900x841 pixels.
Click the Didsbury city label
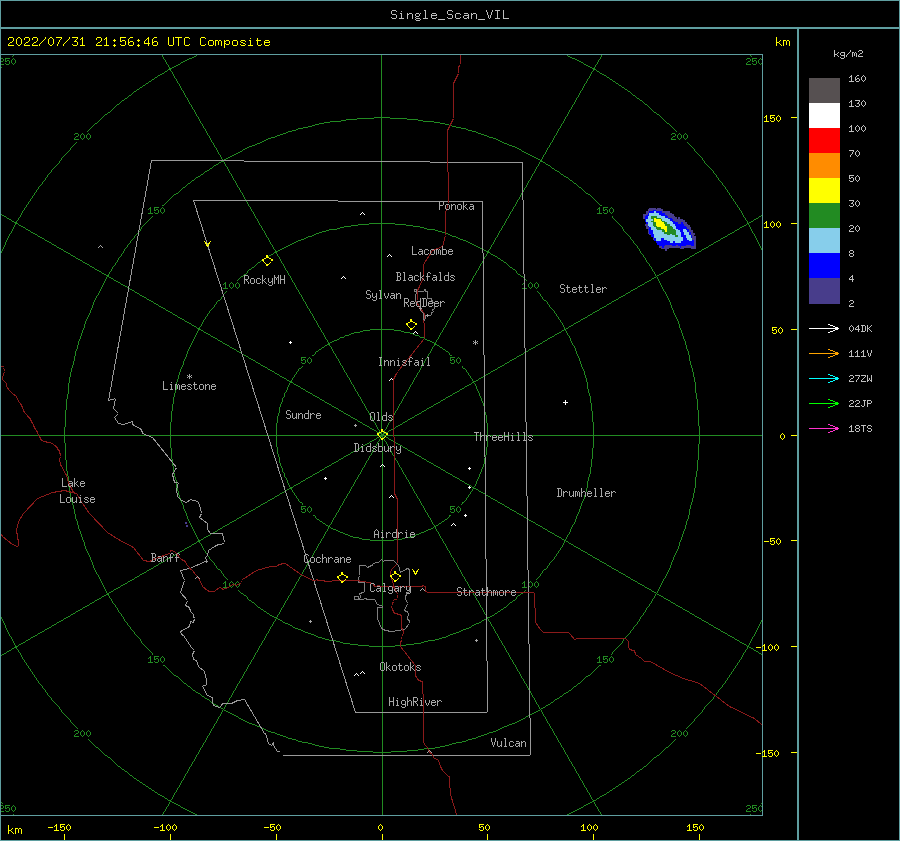pos(378,448)
